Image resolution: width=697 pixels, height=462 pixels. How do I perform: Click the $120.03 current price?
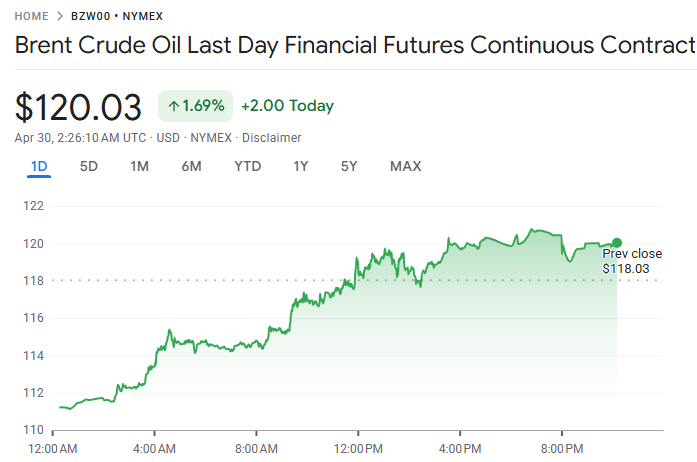(x=79, y=106)
